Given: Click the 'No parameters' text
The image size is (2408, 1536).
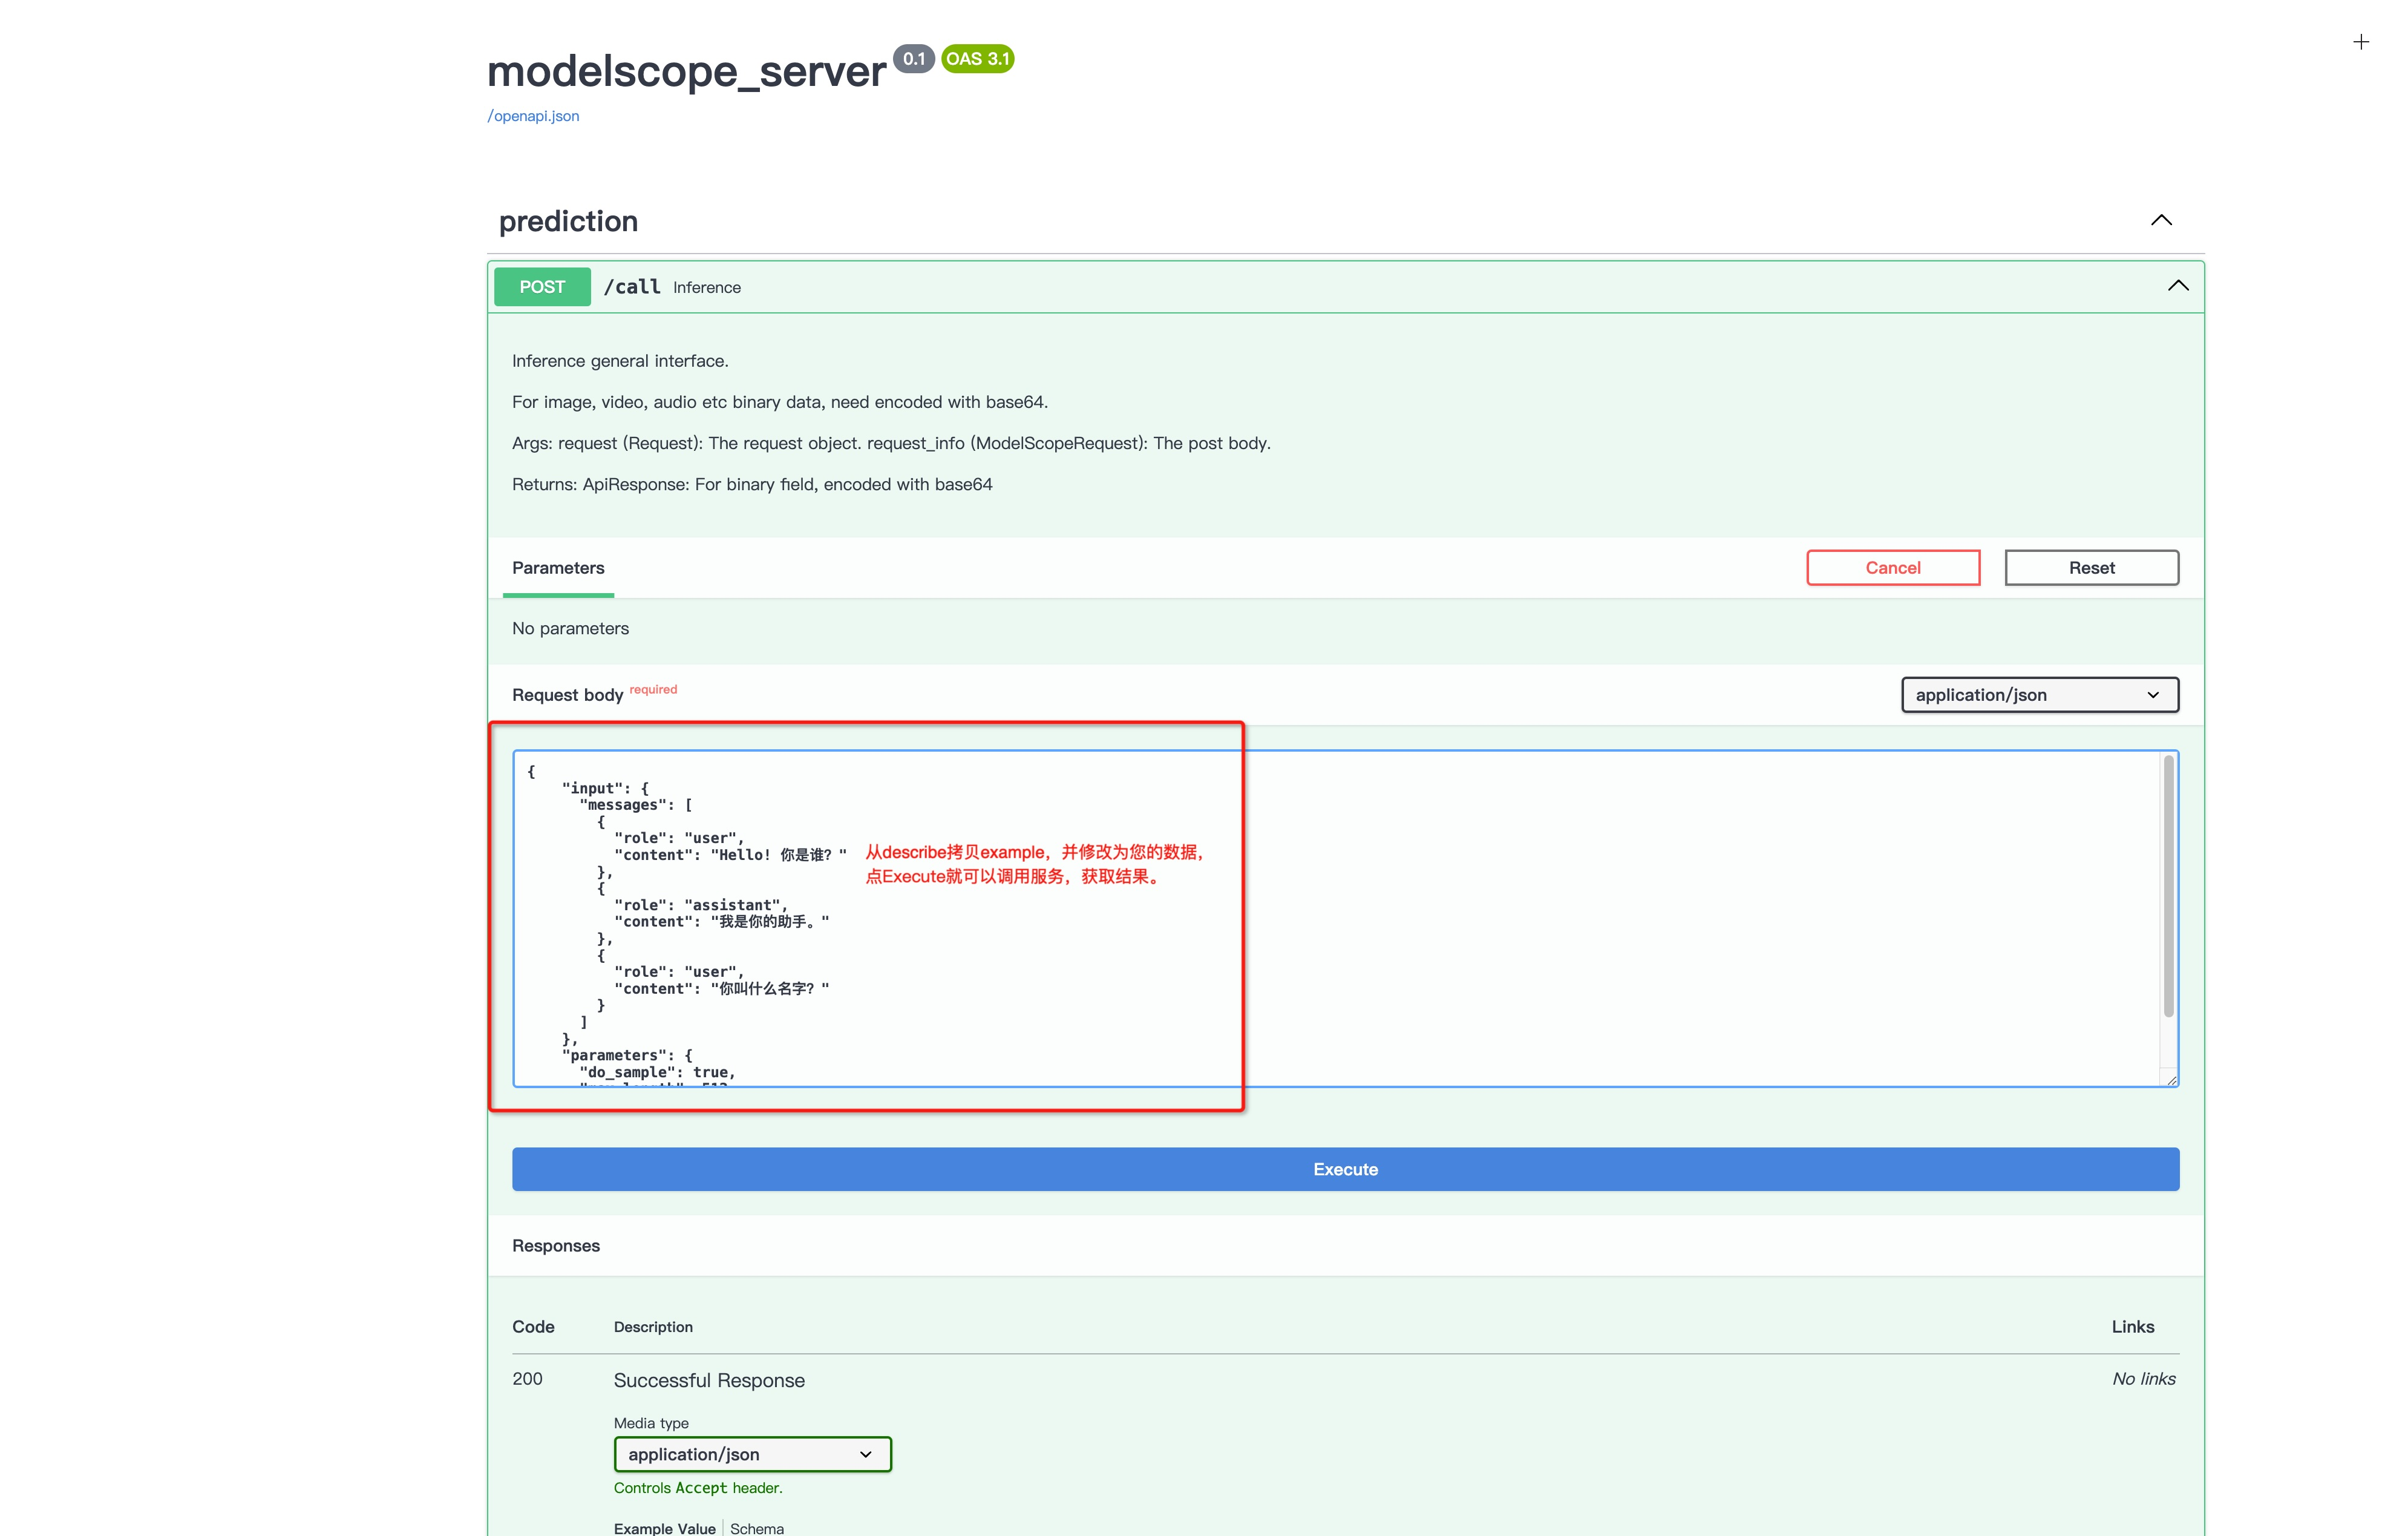Looking at the screenshot, I should 570,628.
